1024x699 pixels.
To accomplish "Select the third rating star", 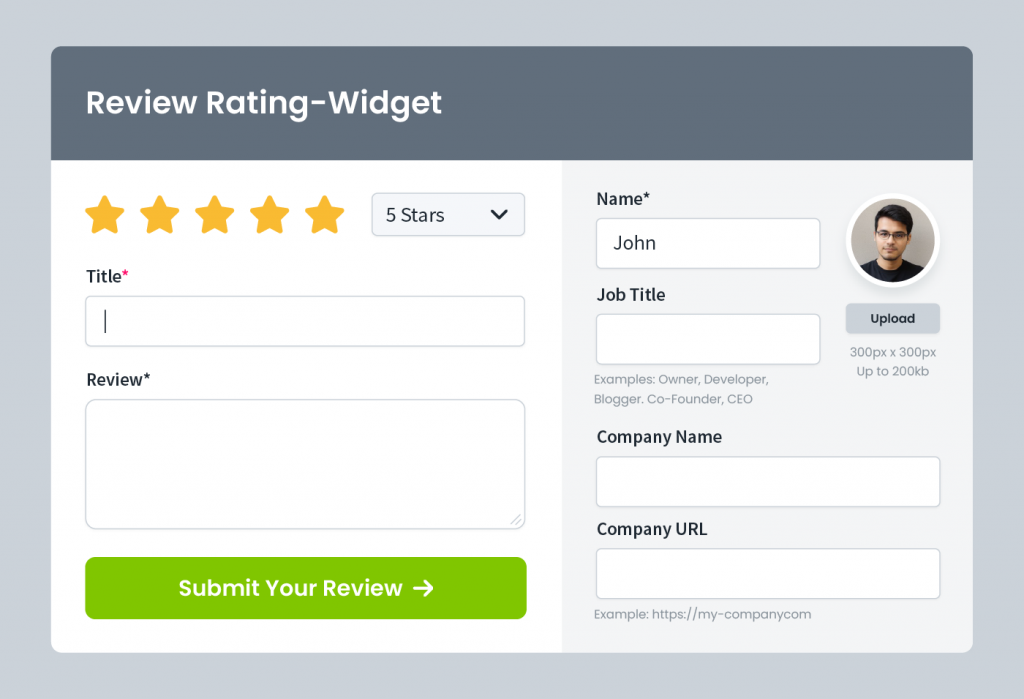I will (x=214, y=214).
